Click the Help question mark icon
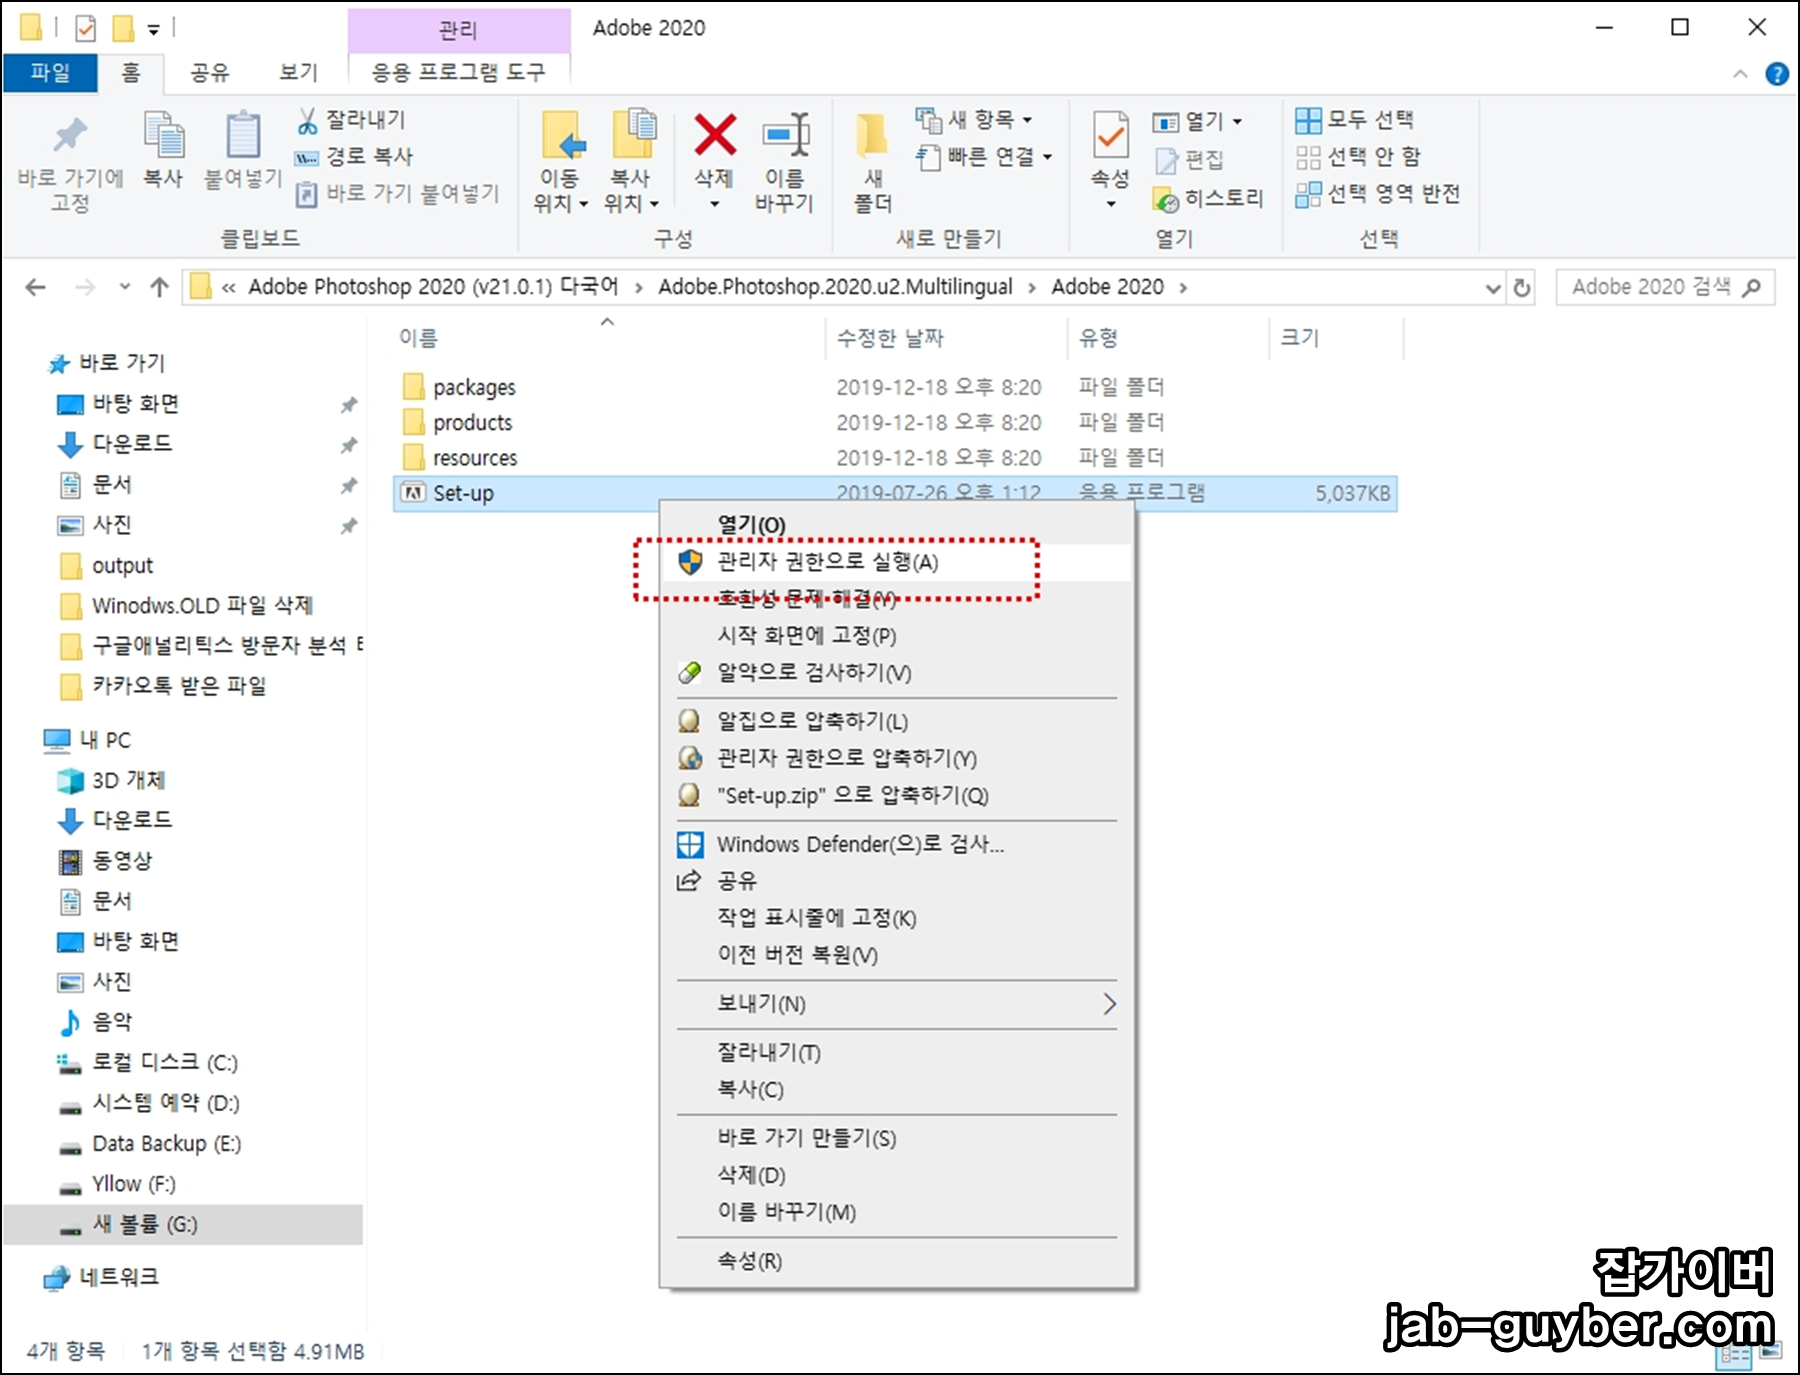 coord(1777,74)
